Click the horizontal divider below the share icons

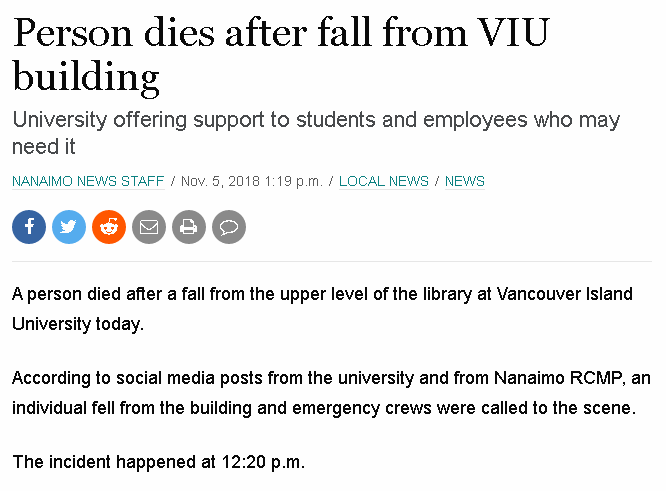coord(332,262)
